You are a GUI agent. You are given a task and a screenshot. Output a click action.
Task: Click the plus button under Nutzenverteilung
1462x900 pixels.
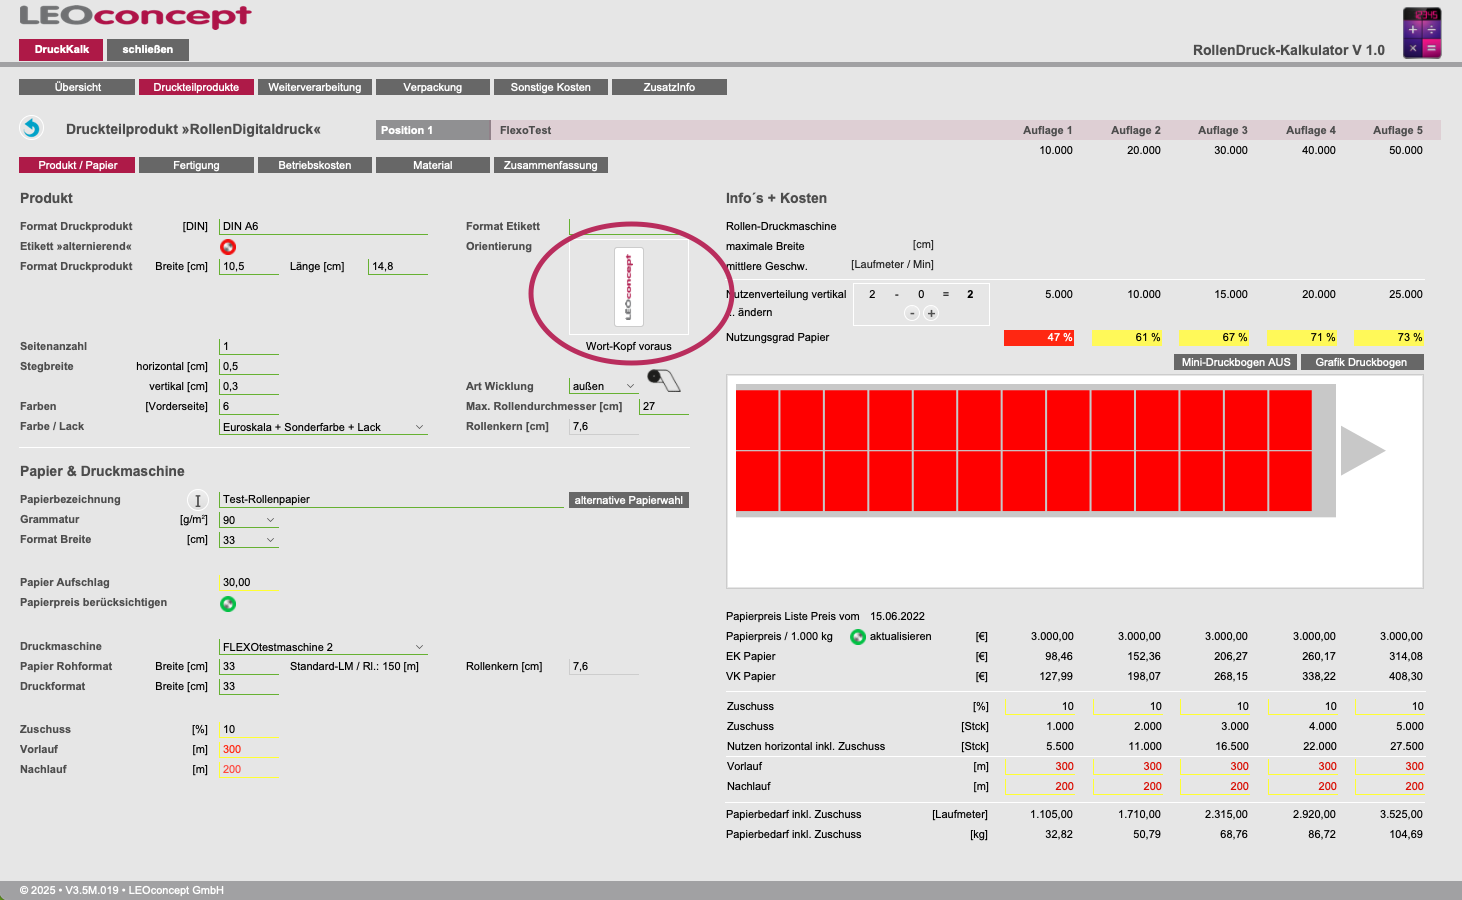tap(931, 313)
